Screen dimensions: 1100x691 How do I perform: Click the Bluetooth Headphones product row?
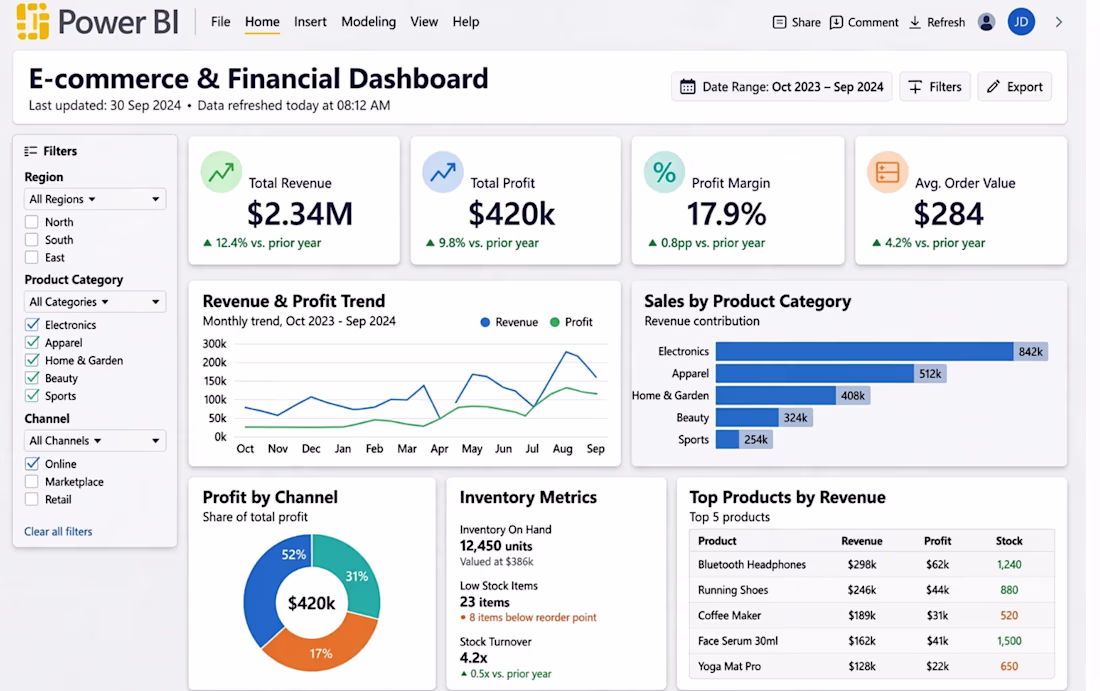pyautogui.click(x=871, y=565)
